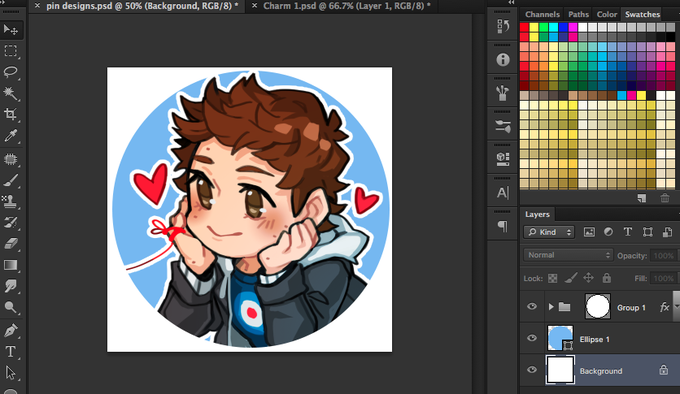Select the Crop tool
Image resolution: width=680 pixels, height=394 pixels.
pyautogui.click(x=10, y=114)
